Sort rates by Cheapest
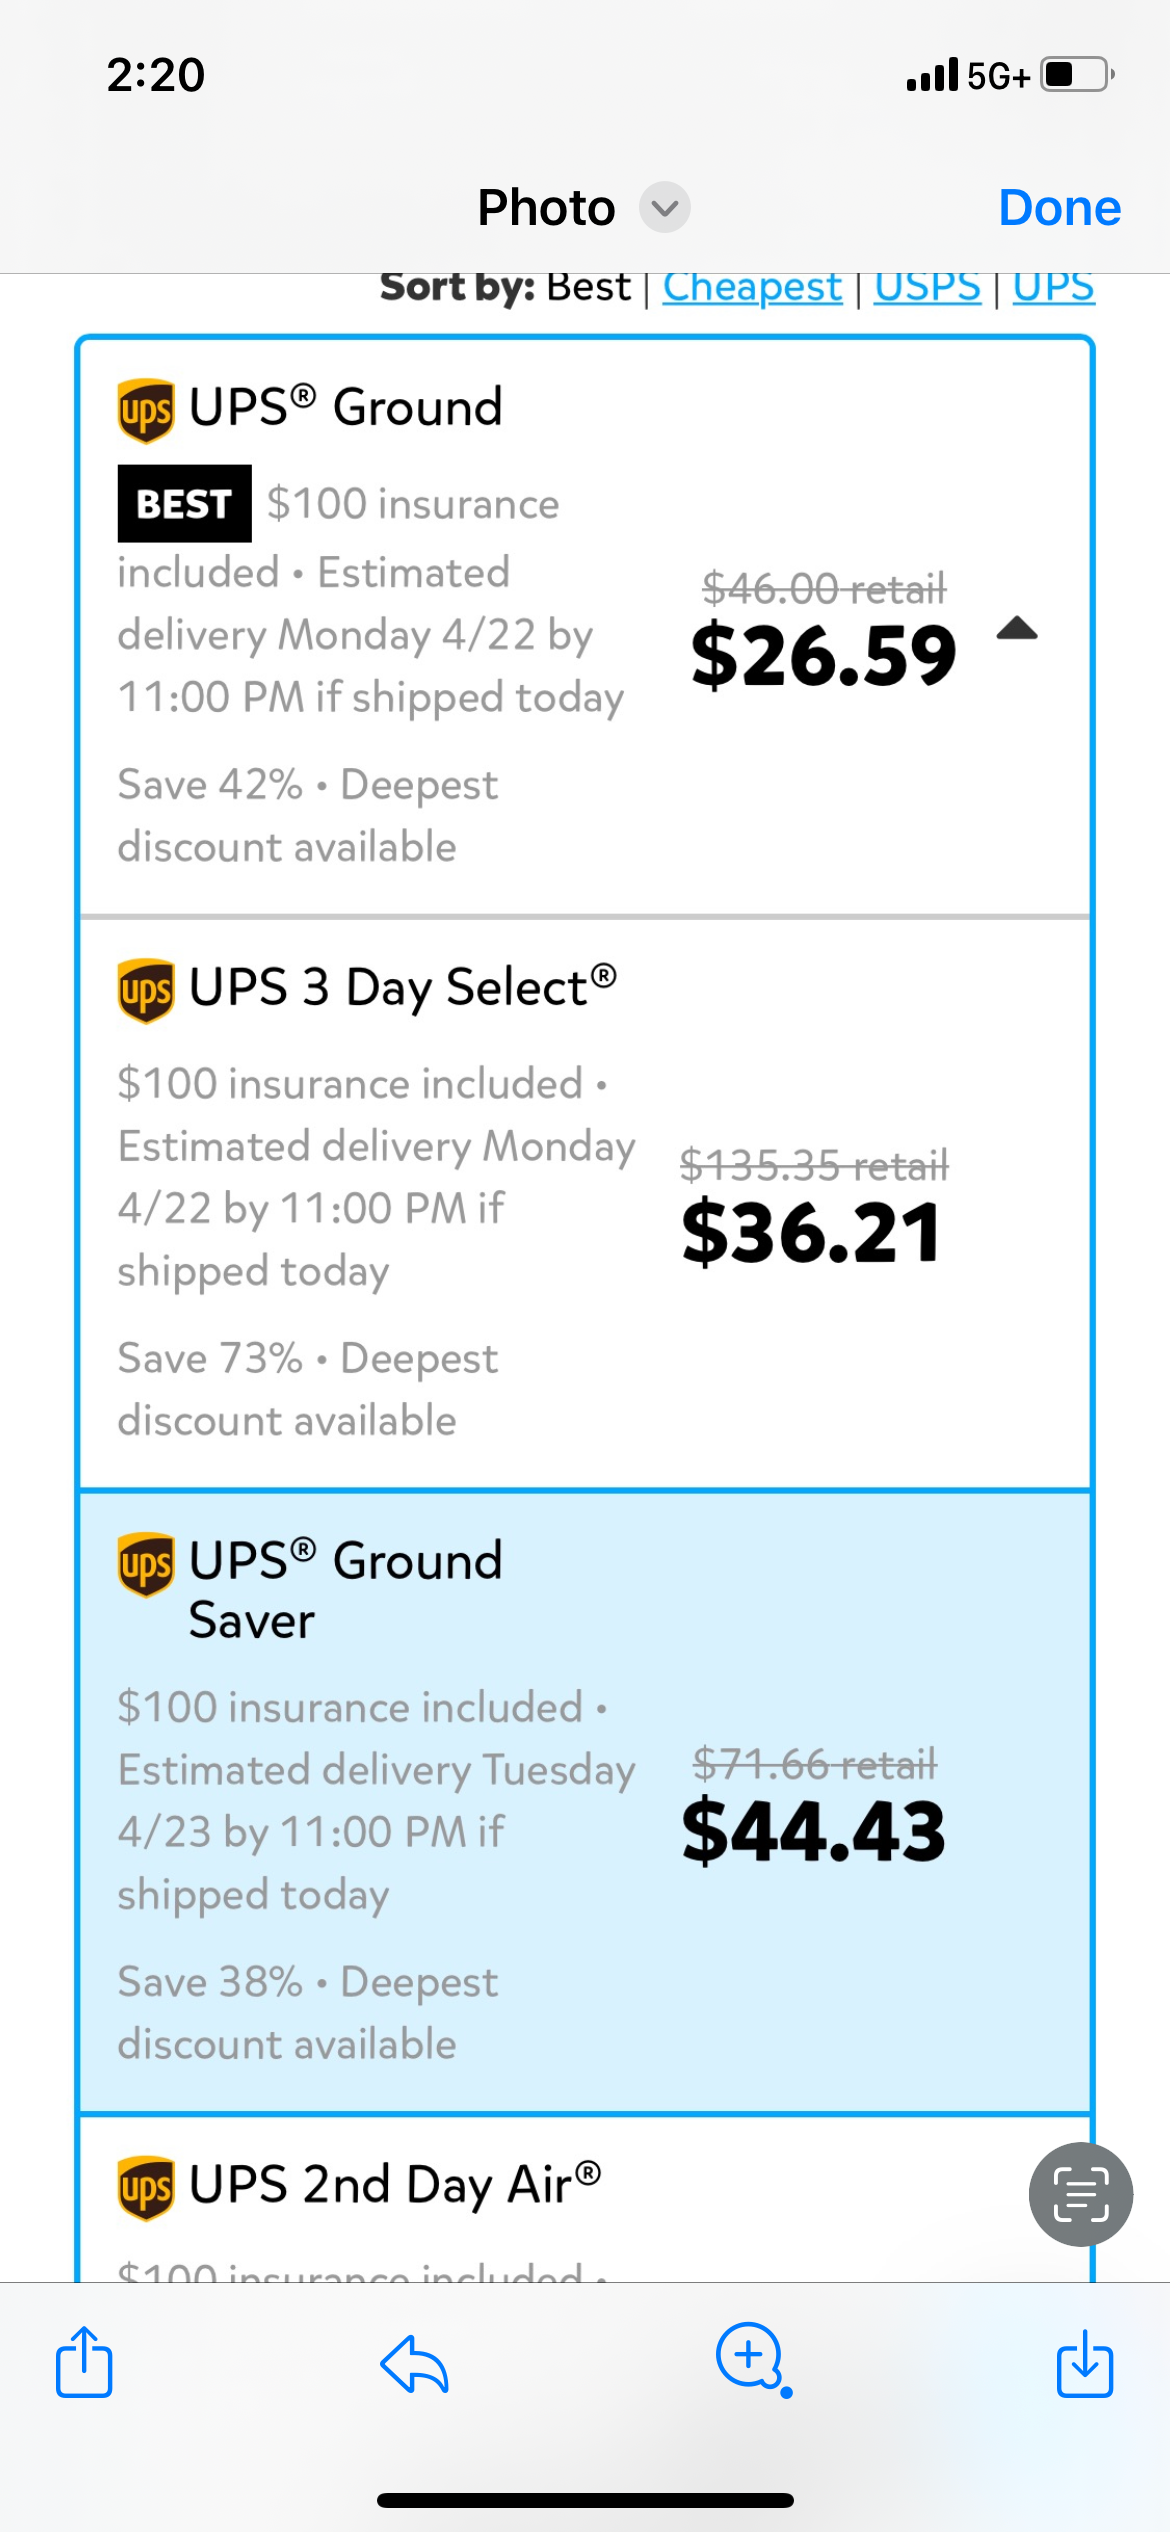The height and width of the screenshot is (2532, 1170). point(752,288)
